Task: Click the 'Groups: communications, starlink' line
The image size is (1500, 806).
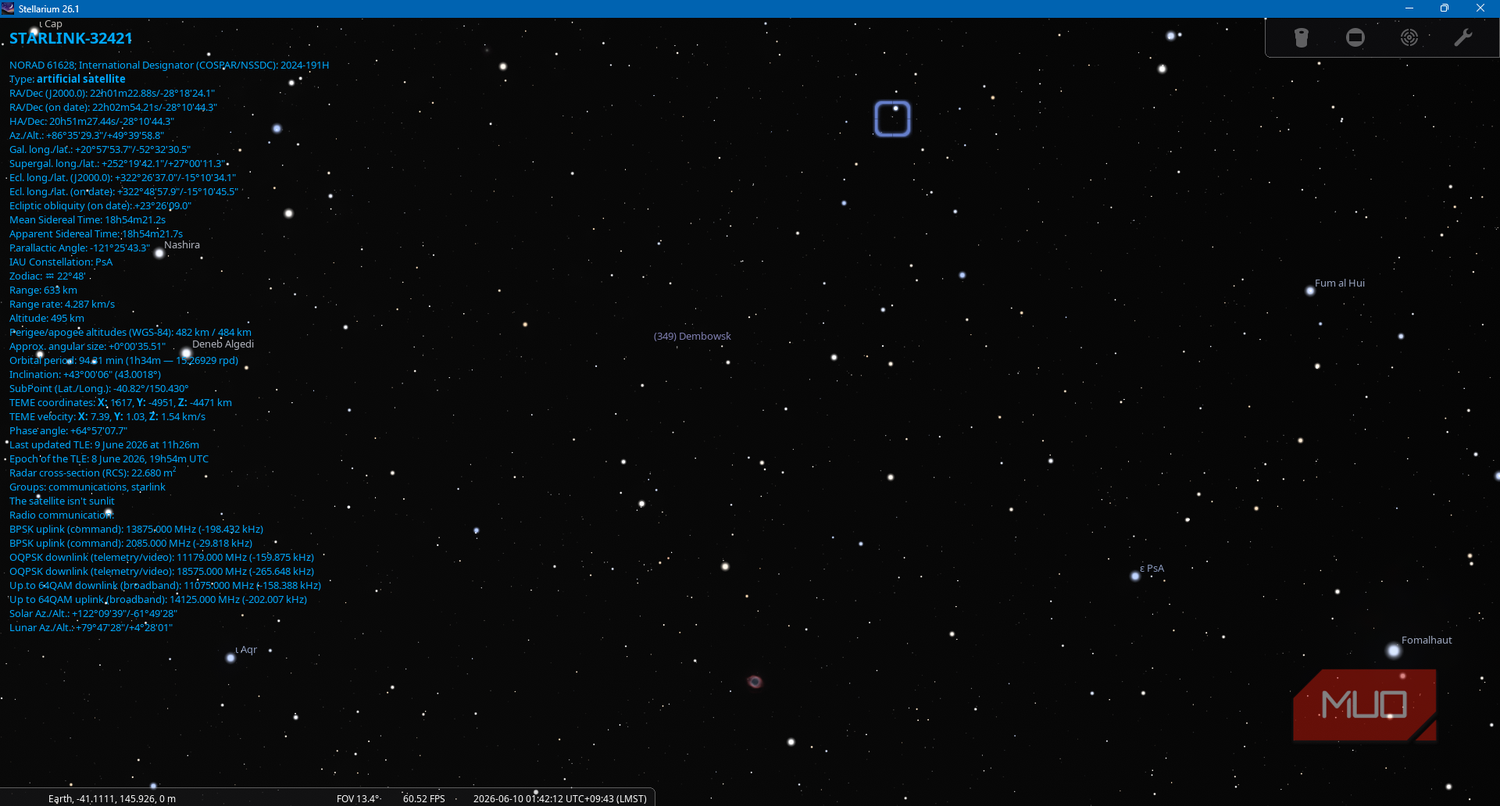Action: click(x=87, y=487)
